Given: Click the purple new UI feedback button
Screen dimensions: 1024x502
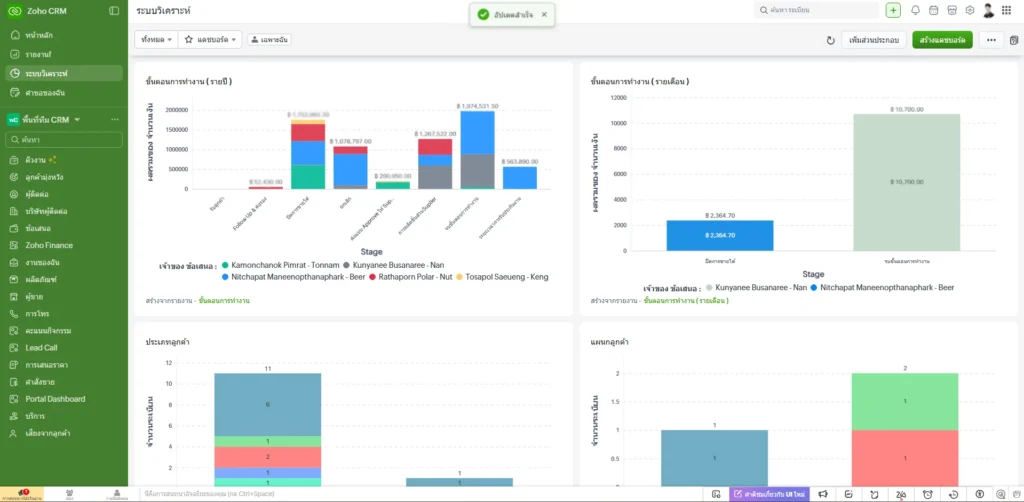Looking at the screenshot, I should (769, 494).
